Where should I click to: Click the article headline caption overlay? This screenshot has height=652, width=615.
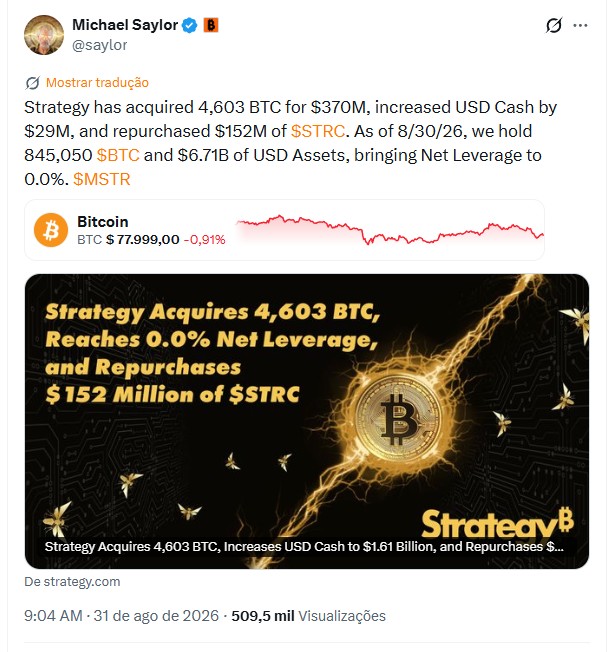(x=304, y=546)
